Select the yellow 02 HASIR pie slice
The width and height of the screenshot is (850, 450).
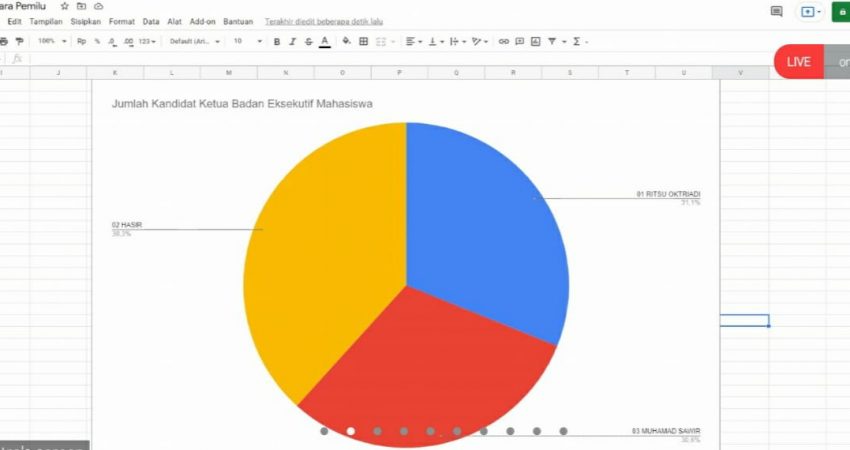[325, 255]
